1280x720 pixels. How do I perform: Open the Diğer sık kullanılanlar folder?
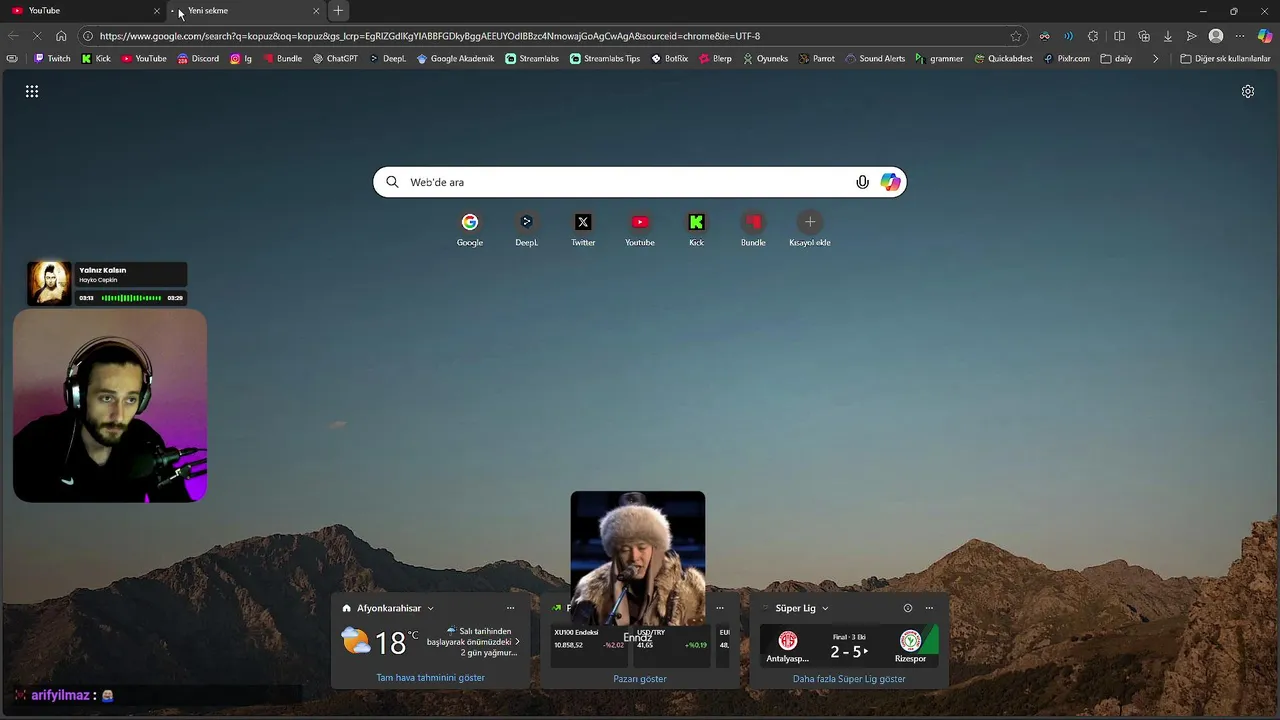(x=1225, y=58)
